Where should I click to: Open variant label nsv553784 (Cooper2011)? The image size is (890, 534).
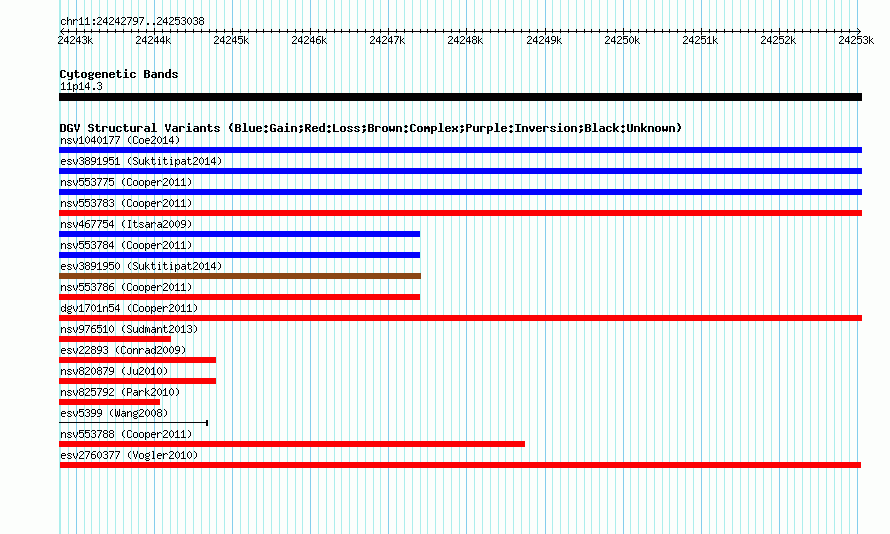click(x=126, y=245)
